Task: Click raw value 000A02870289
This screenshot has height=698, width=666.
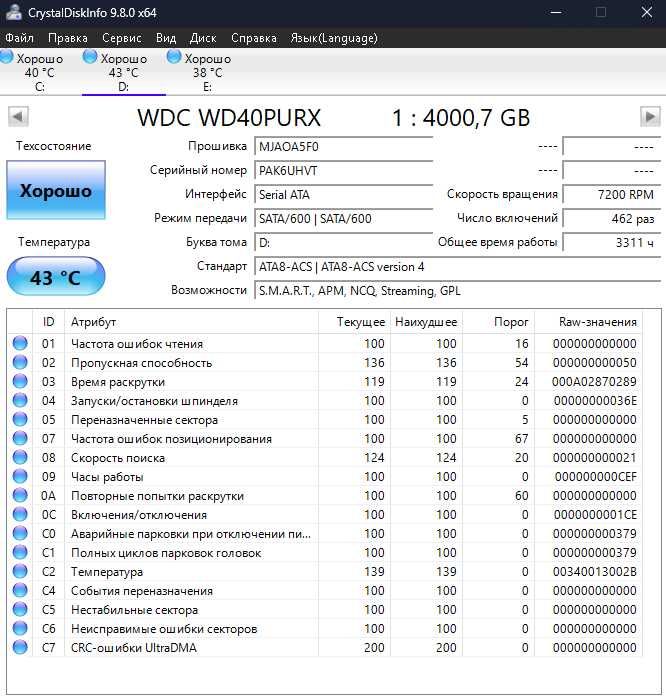Action: (x=594, y=382)
